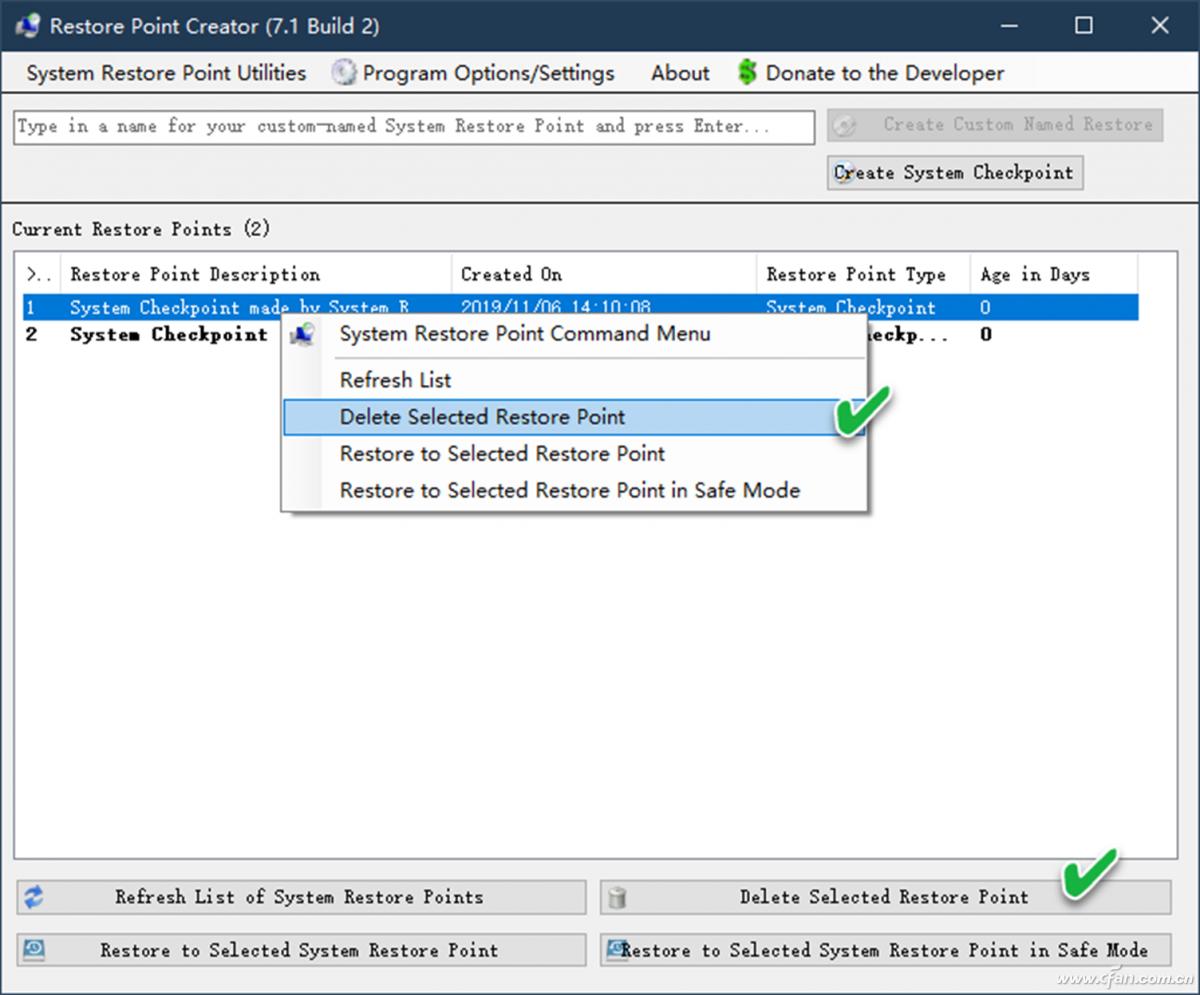Select Refresh List from context menu
This screenshot has height=995, width=1200.
(x=395, y=380)
